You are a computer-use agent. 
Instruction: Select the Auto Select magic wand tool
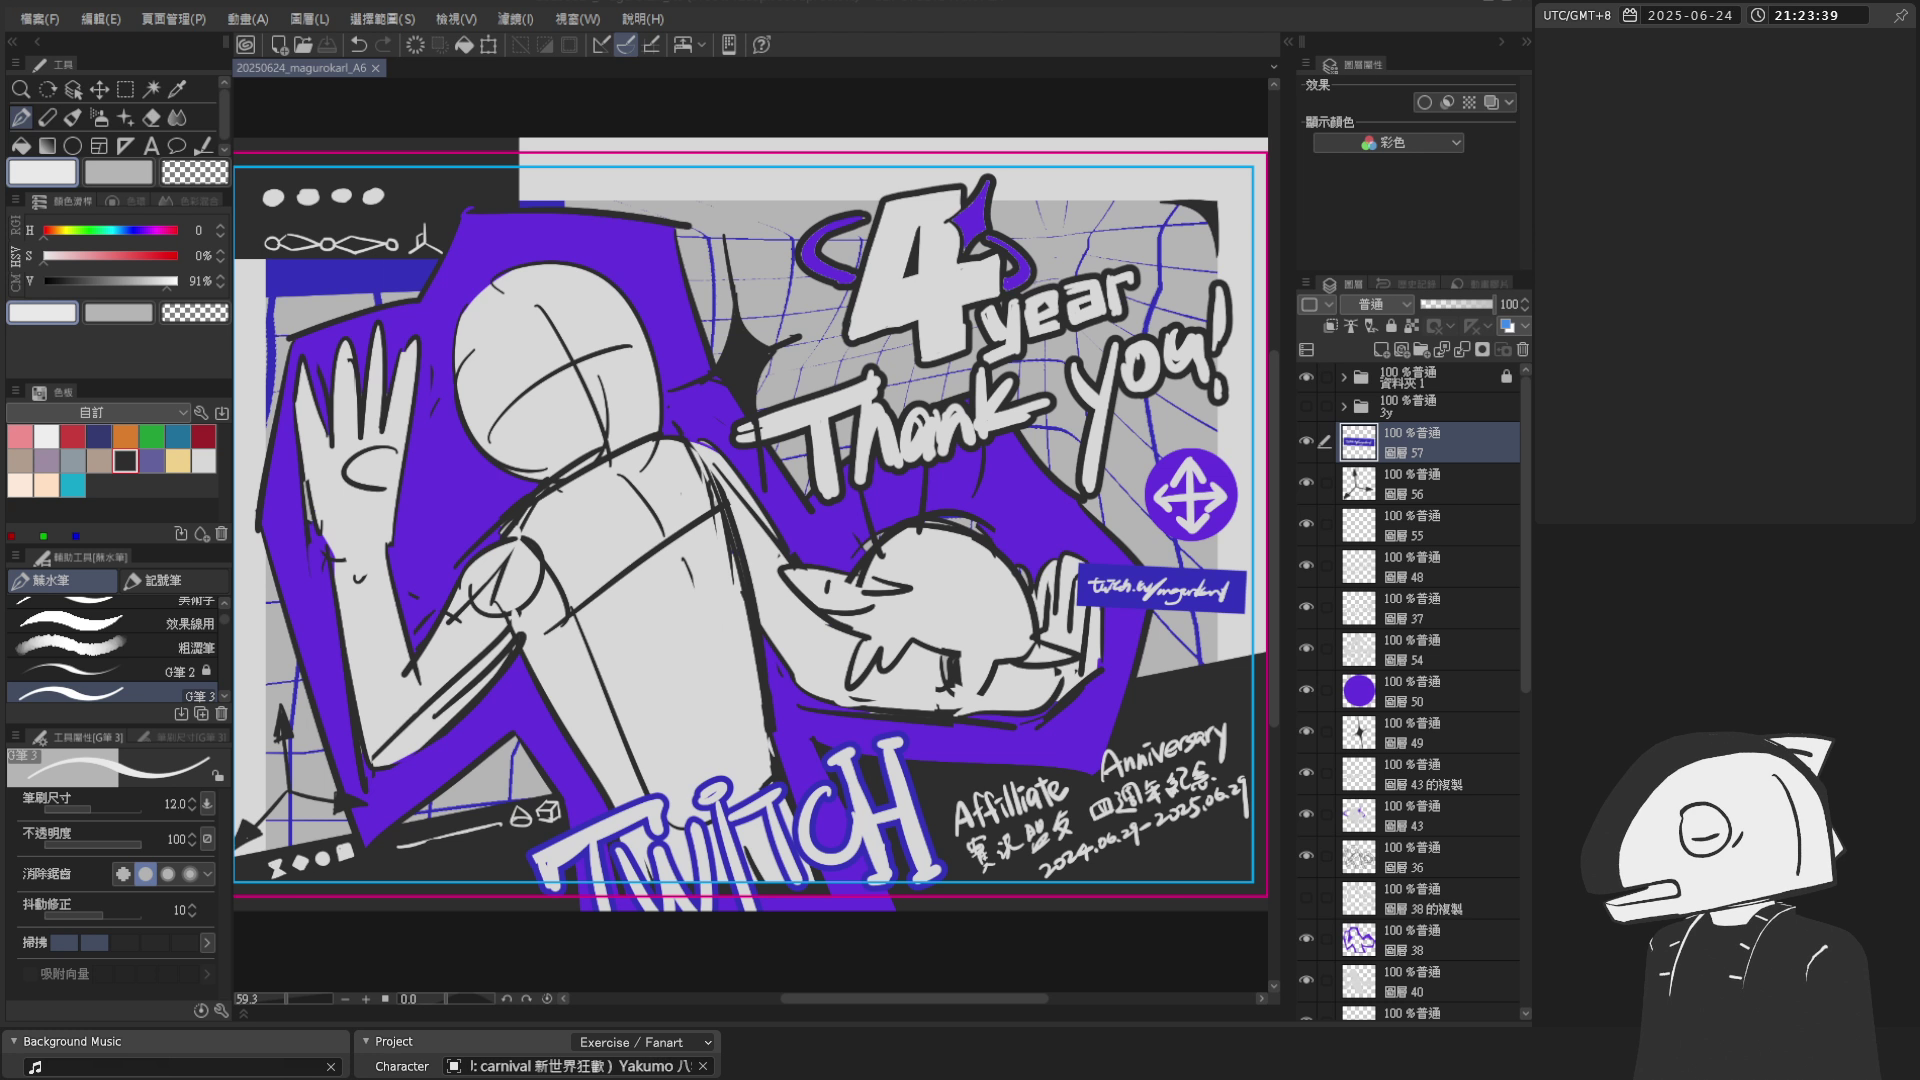(x=152, y=89)
